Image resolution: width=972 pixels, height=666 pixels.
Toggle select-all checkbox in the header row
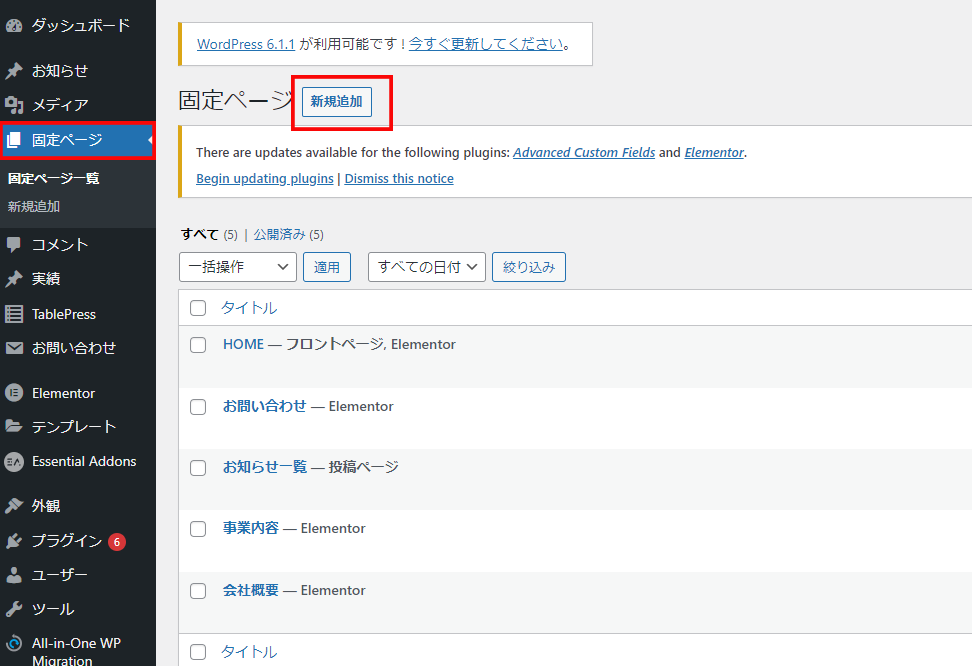tap(198, 308)
